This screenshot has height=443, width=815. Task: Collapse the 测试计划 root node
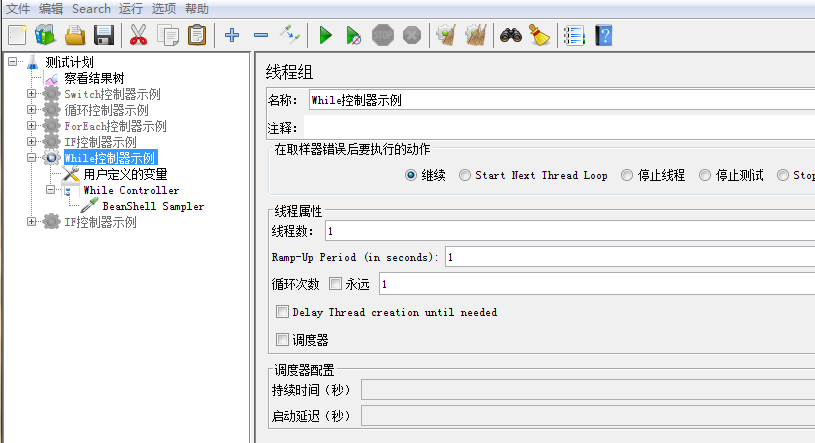pyautogui.click(x=13, y=61)
